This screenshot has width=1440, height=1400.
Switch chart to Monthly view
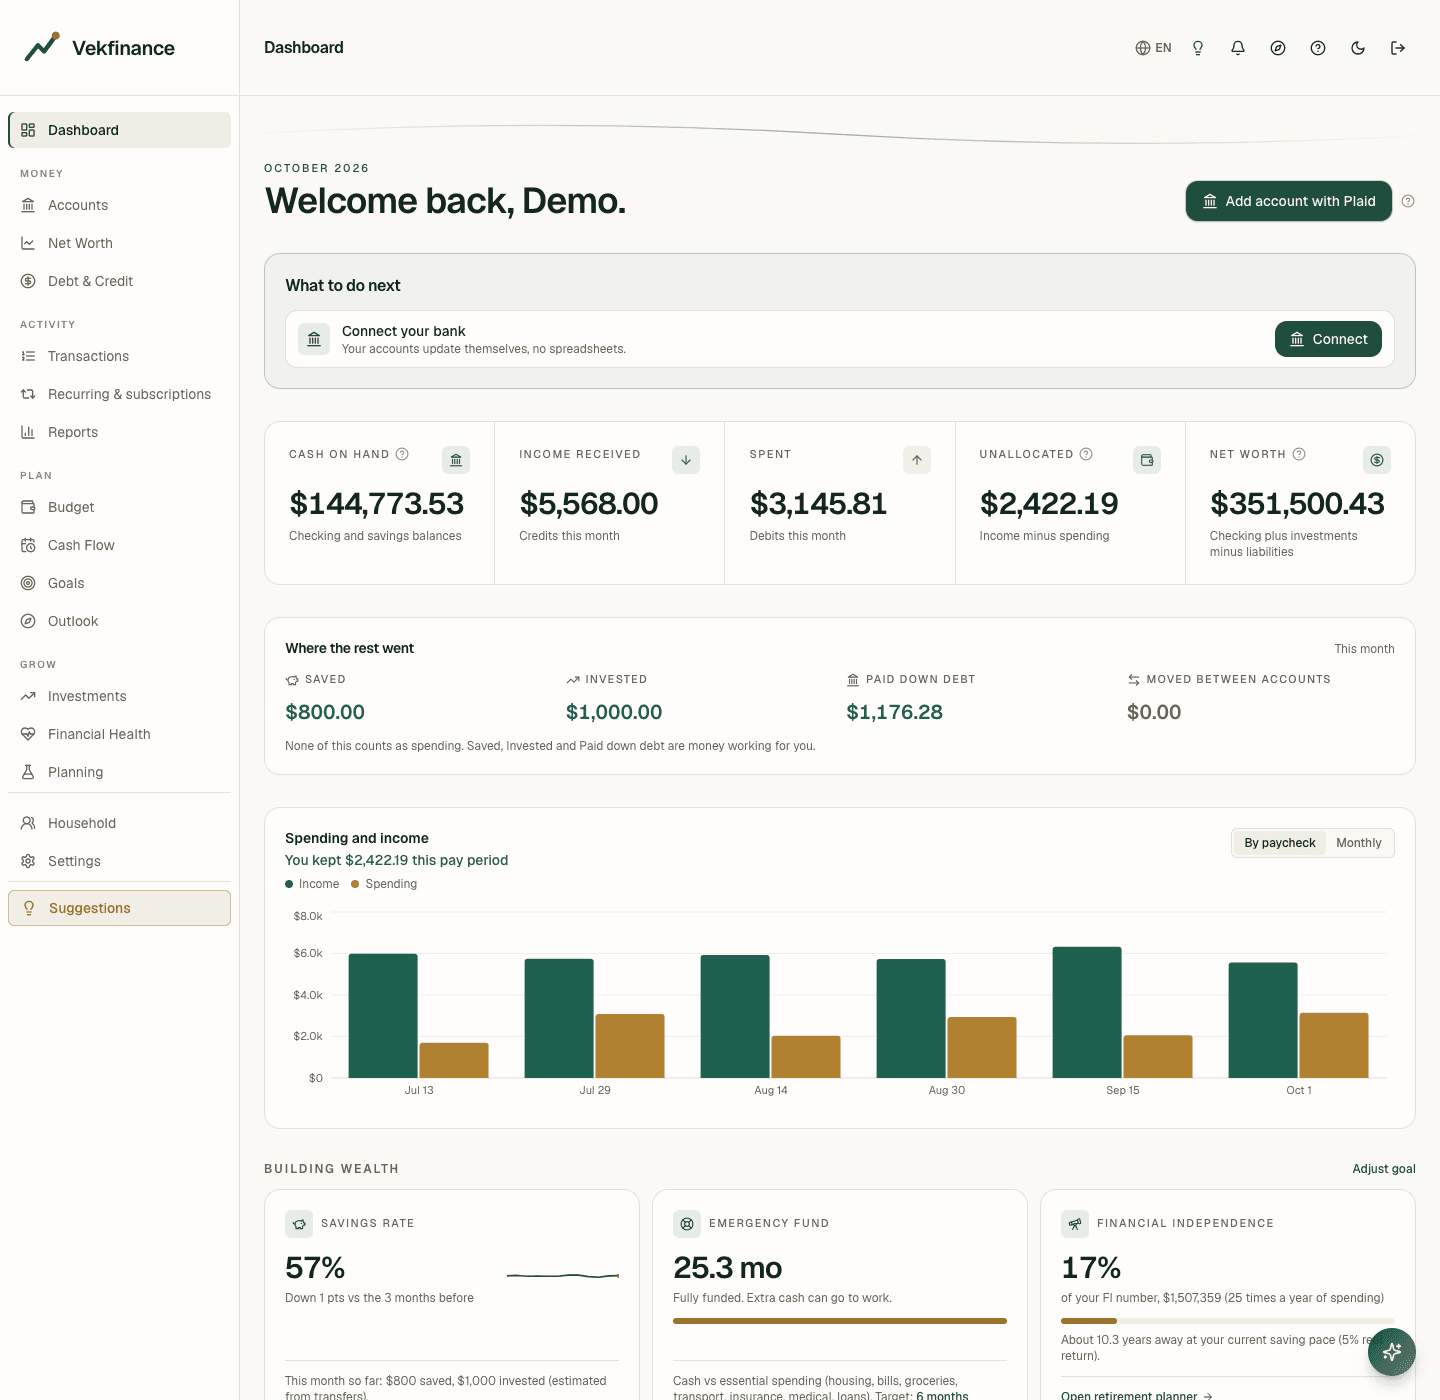click(1359, 843)
